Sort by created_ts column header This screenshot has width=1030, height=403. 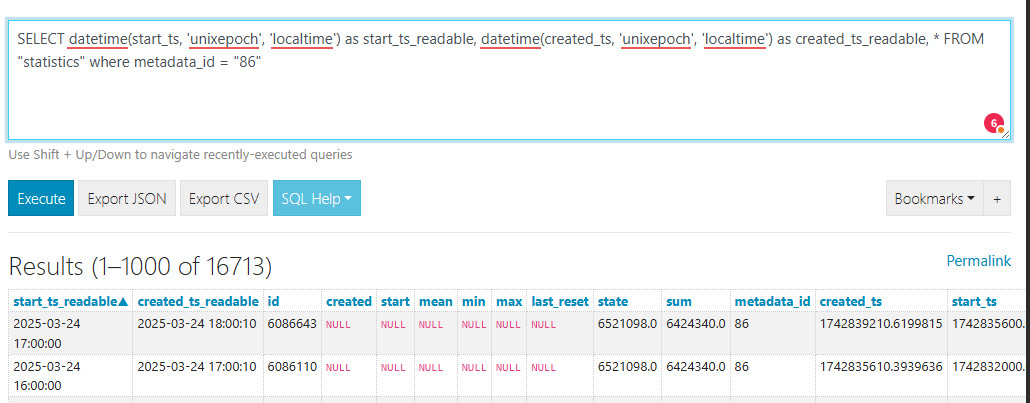(x=850, y=301)
